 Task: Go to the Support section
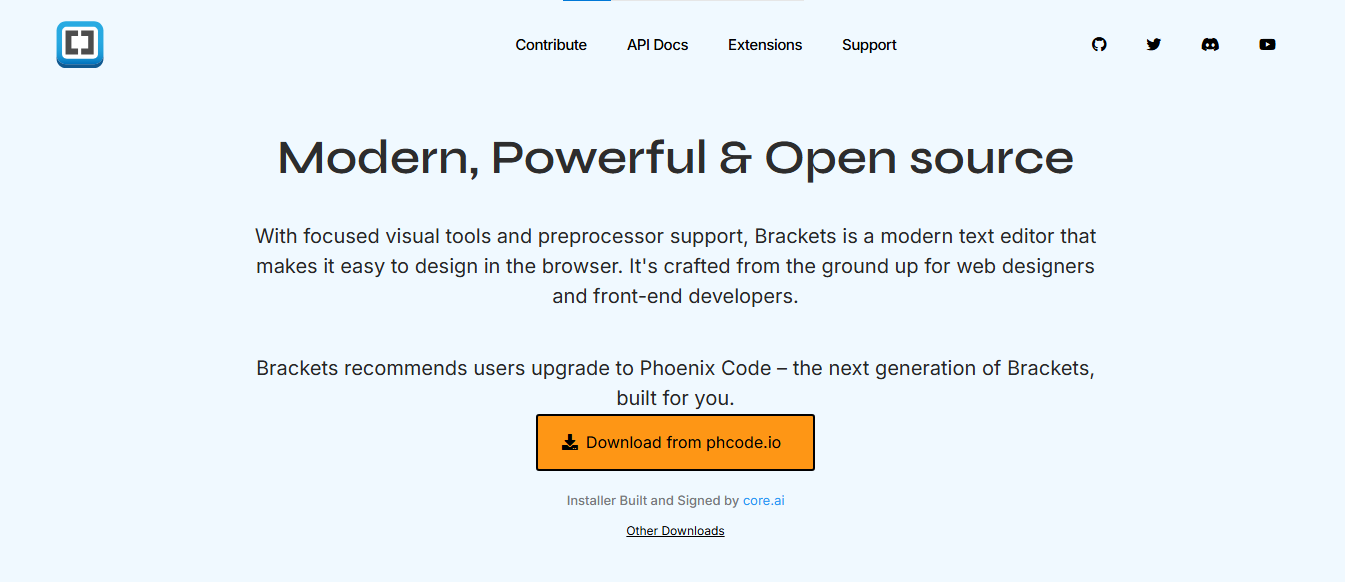pyautogui.click(x=869, y=44)
